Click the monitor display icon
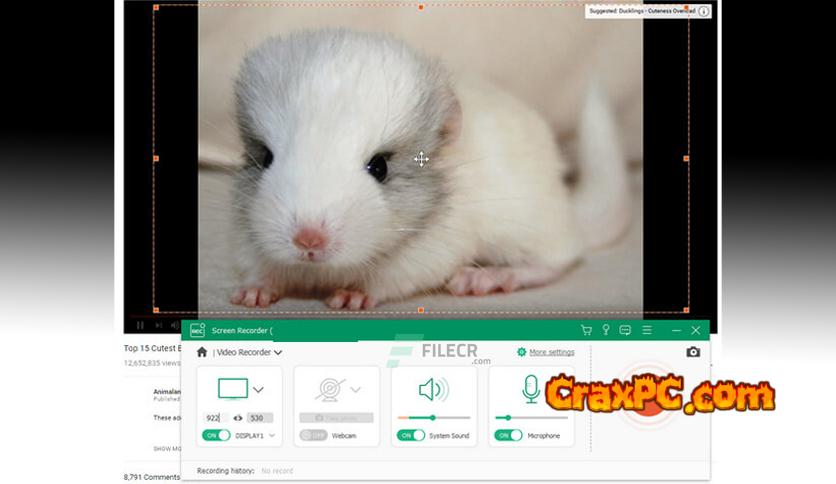Image resolution: width=836 pixels, height=484 pixels. (232, 389)
